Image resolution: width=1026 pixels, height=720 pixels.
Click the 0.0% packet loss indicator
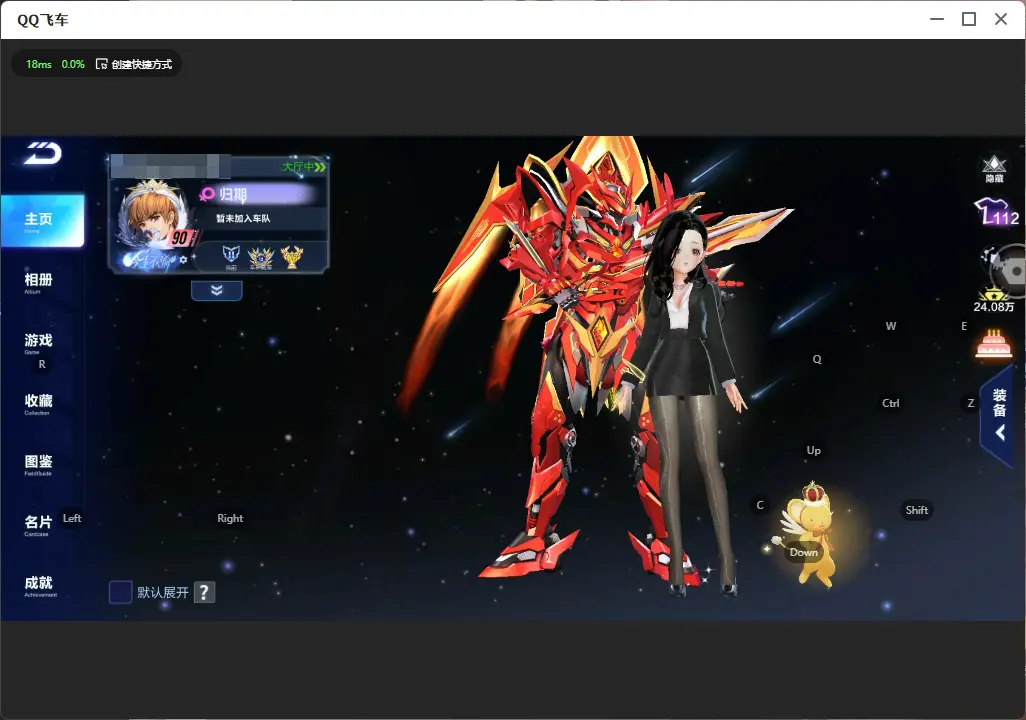click(73, 64)
